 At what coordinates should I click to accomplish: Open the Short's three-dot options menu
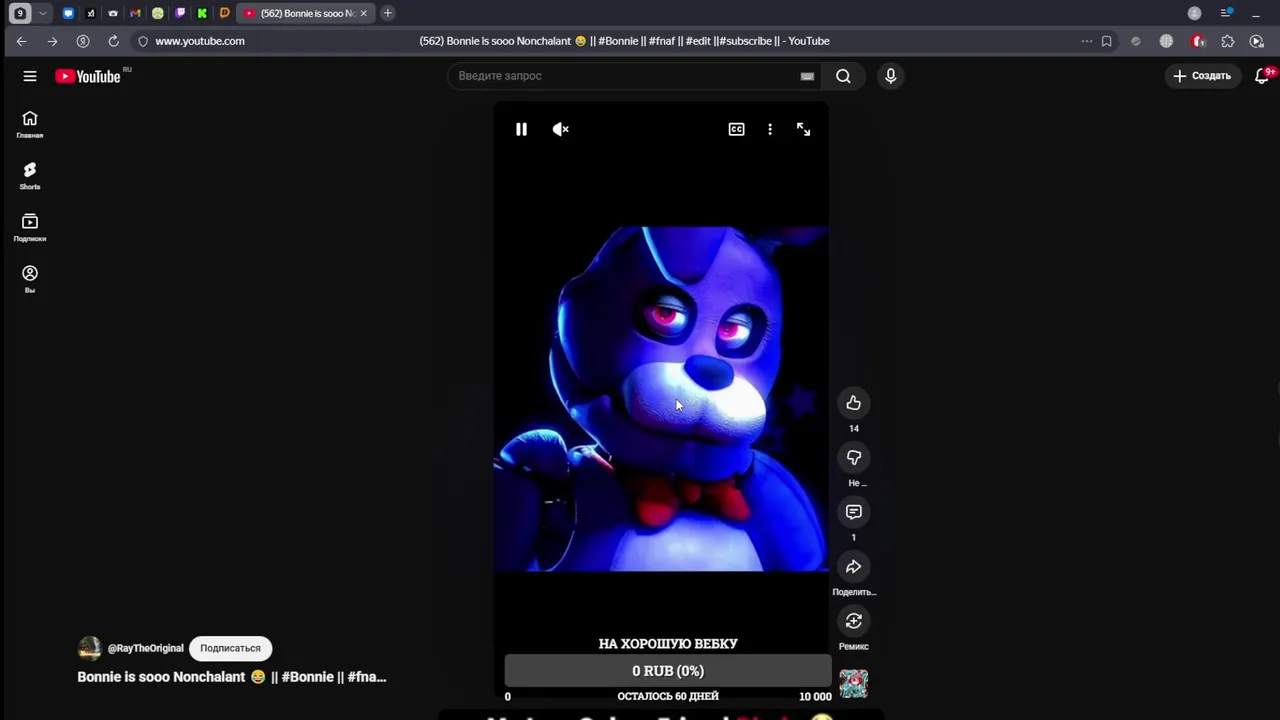point(770,129)
